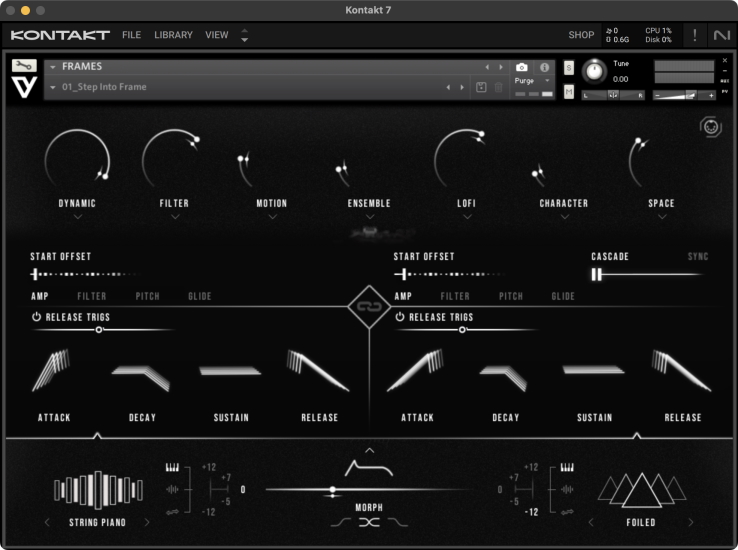The width and height of the screenshot is (738, 550).
Task: Expand the Space macro options chevron
Action: (662, 217)
